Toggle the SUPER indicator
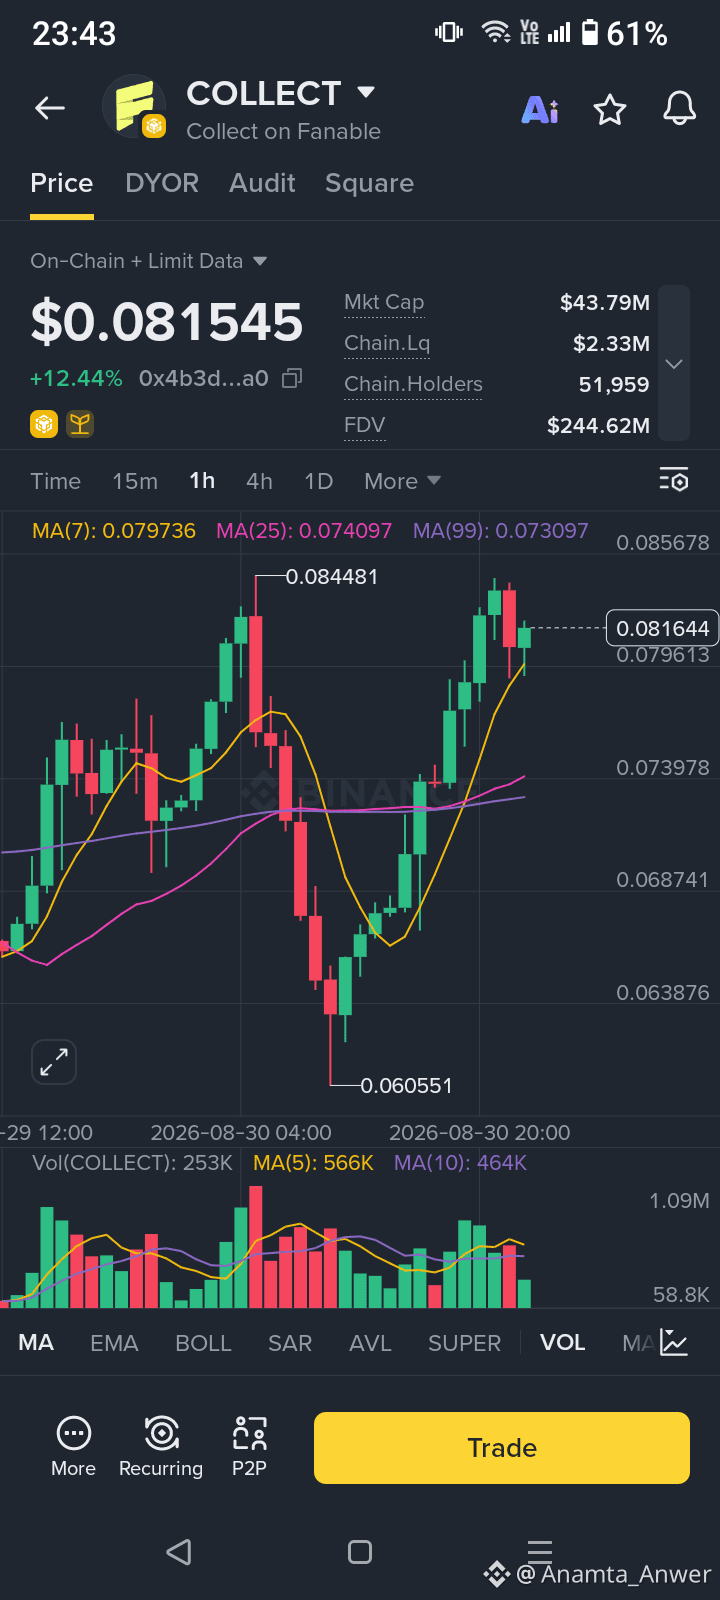This screenshot has height=1600, width=720. tap(464, 1343)
